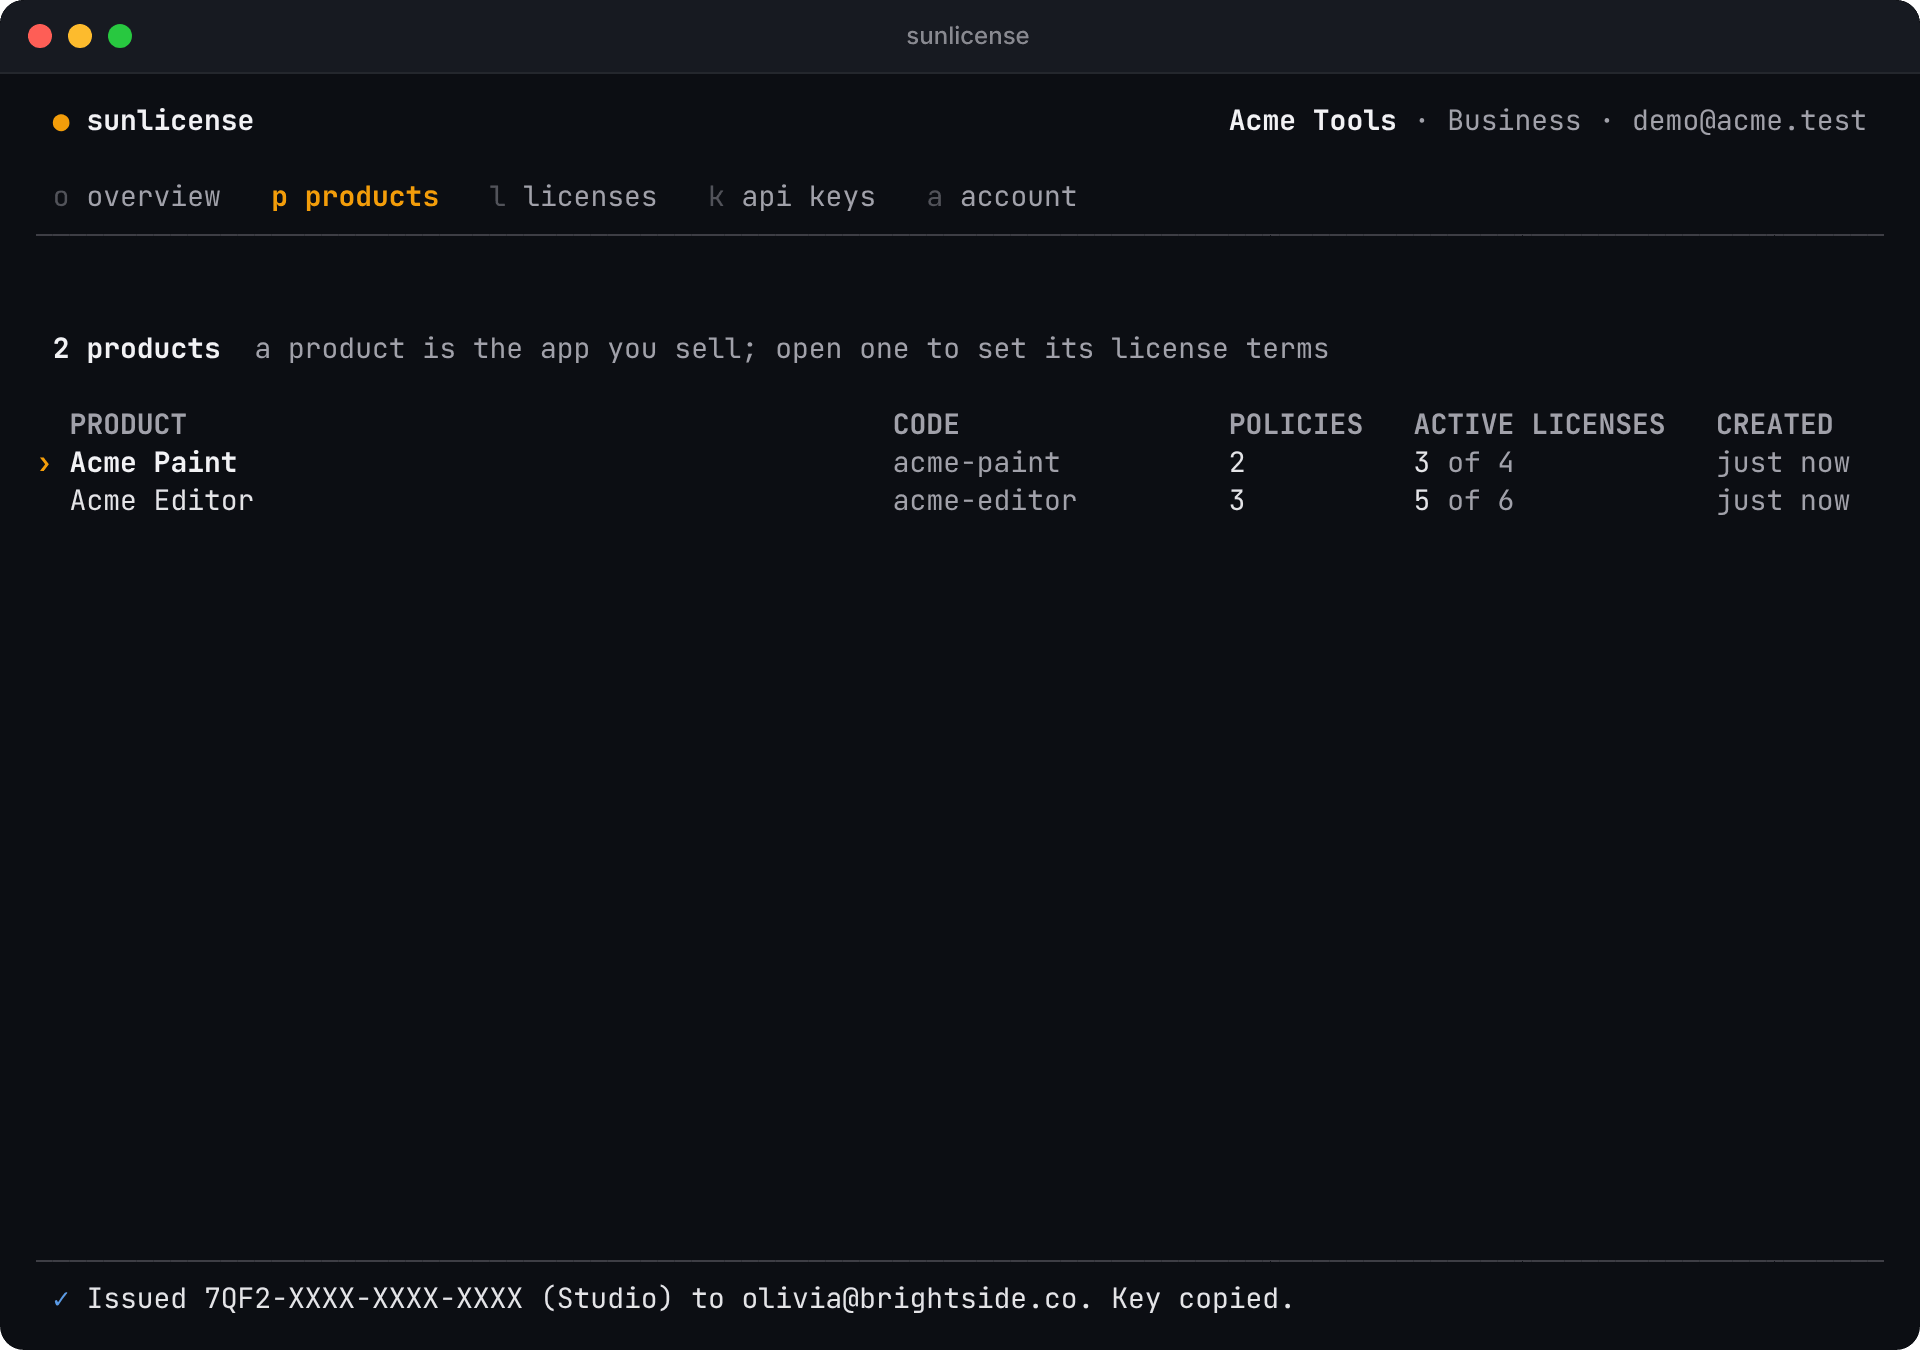The height and width of the screenshot is (1350, 1920).
Task: Click the demo@acme.test account email
Action: (1749, 121)
